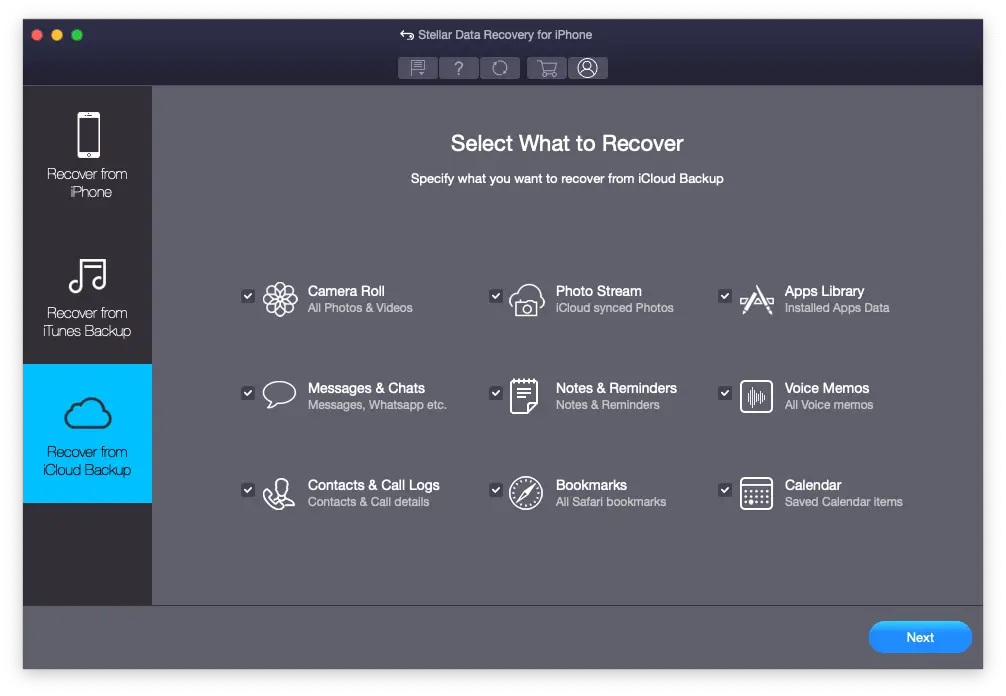The height and width of the screenshot is (696, 1006).
Task: Click 'All Voice memos' description text
Action: coord(829,405)
